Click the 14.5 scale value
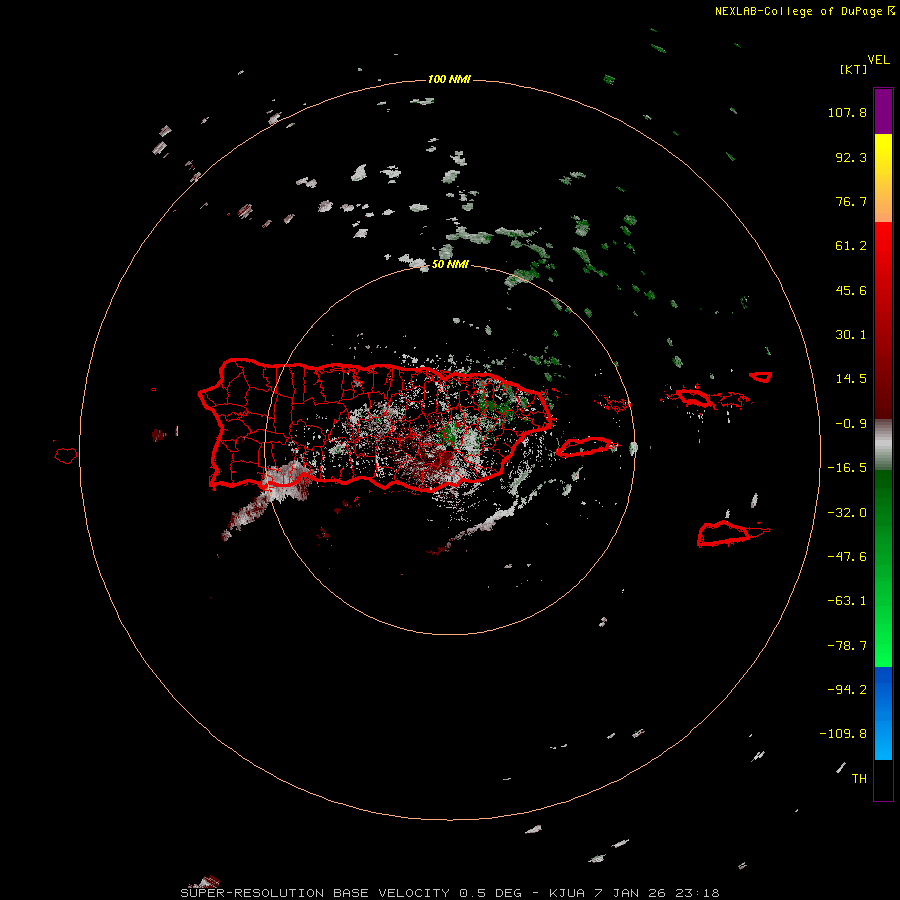This screenshot has height=900, width=900. pyautogui.click(x=851, y=379)
